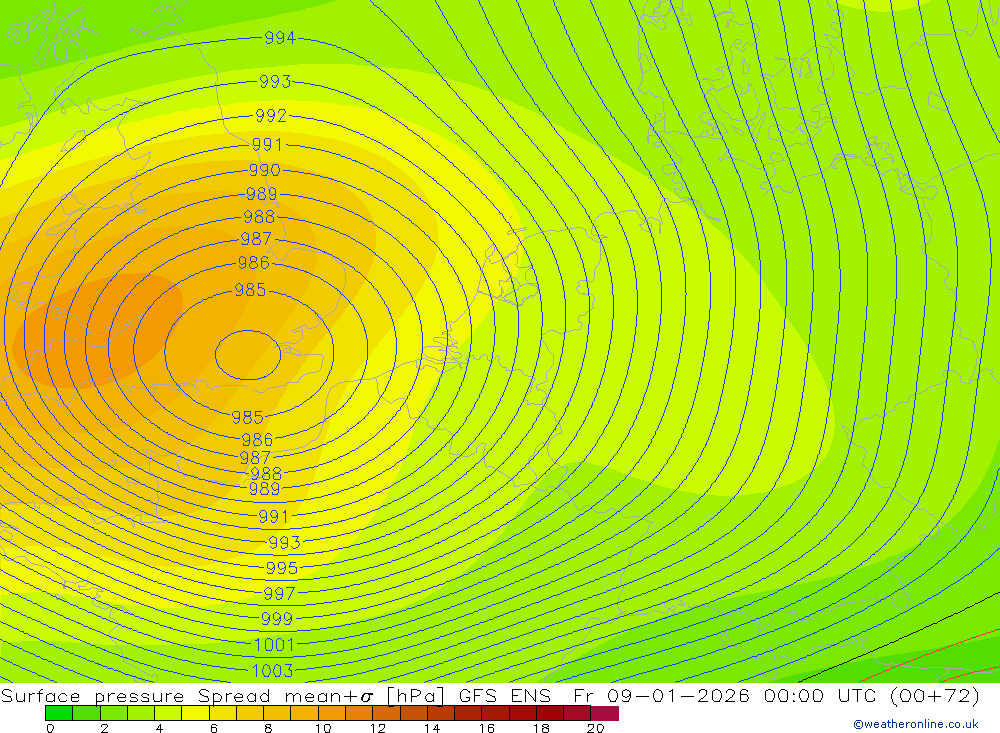Click the legend value 18

point(541,728)
